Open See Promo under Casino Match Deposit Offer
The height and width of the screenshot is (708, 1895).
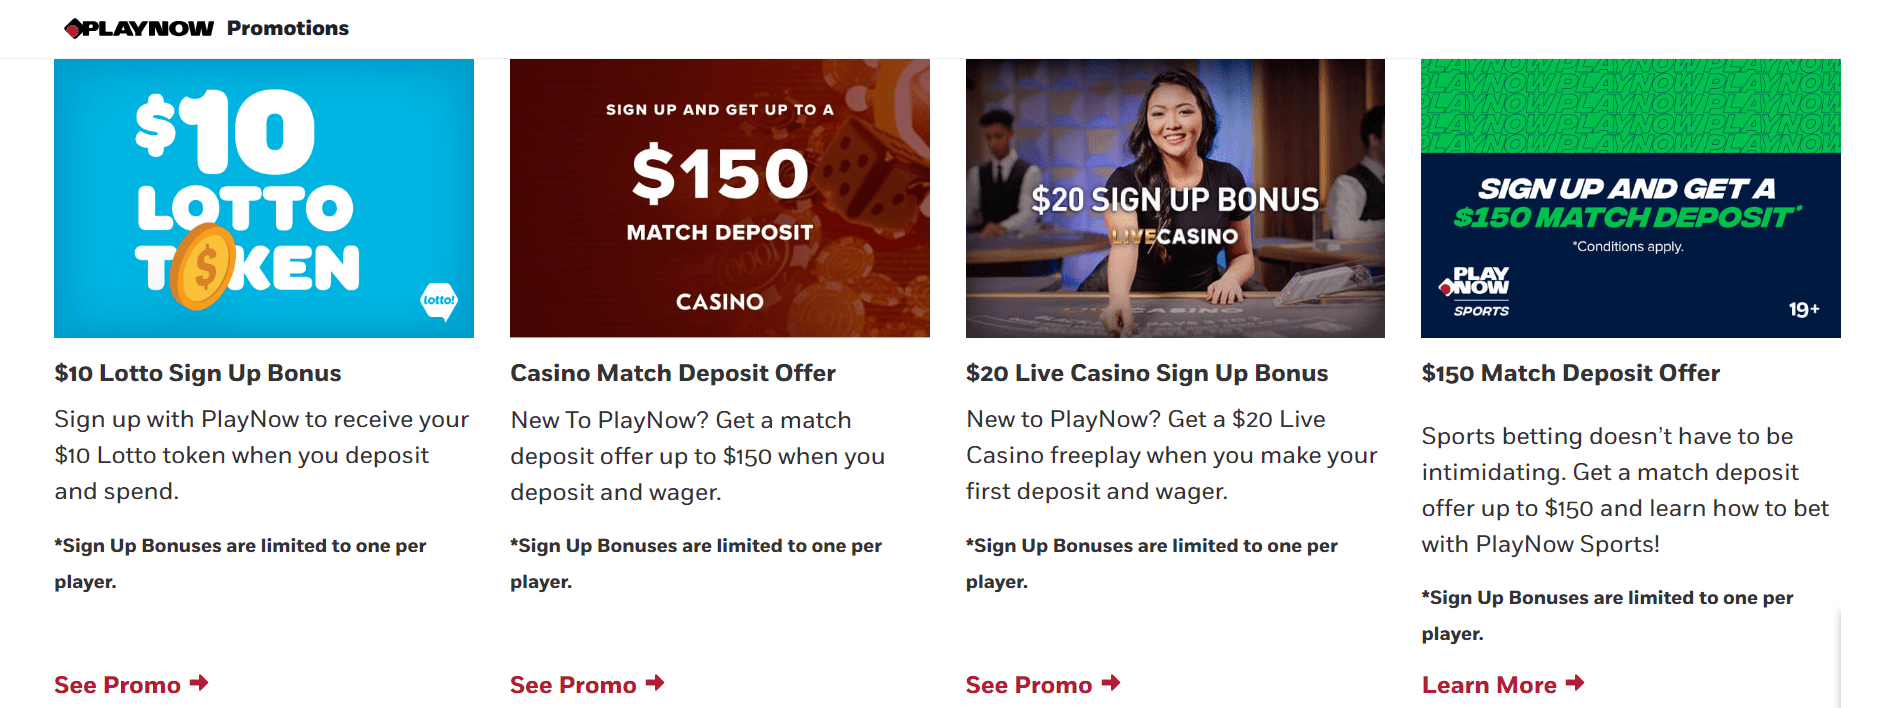pyautogui.click(x=572, y=685)
